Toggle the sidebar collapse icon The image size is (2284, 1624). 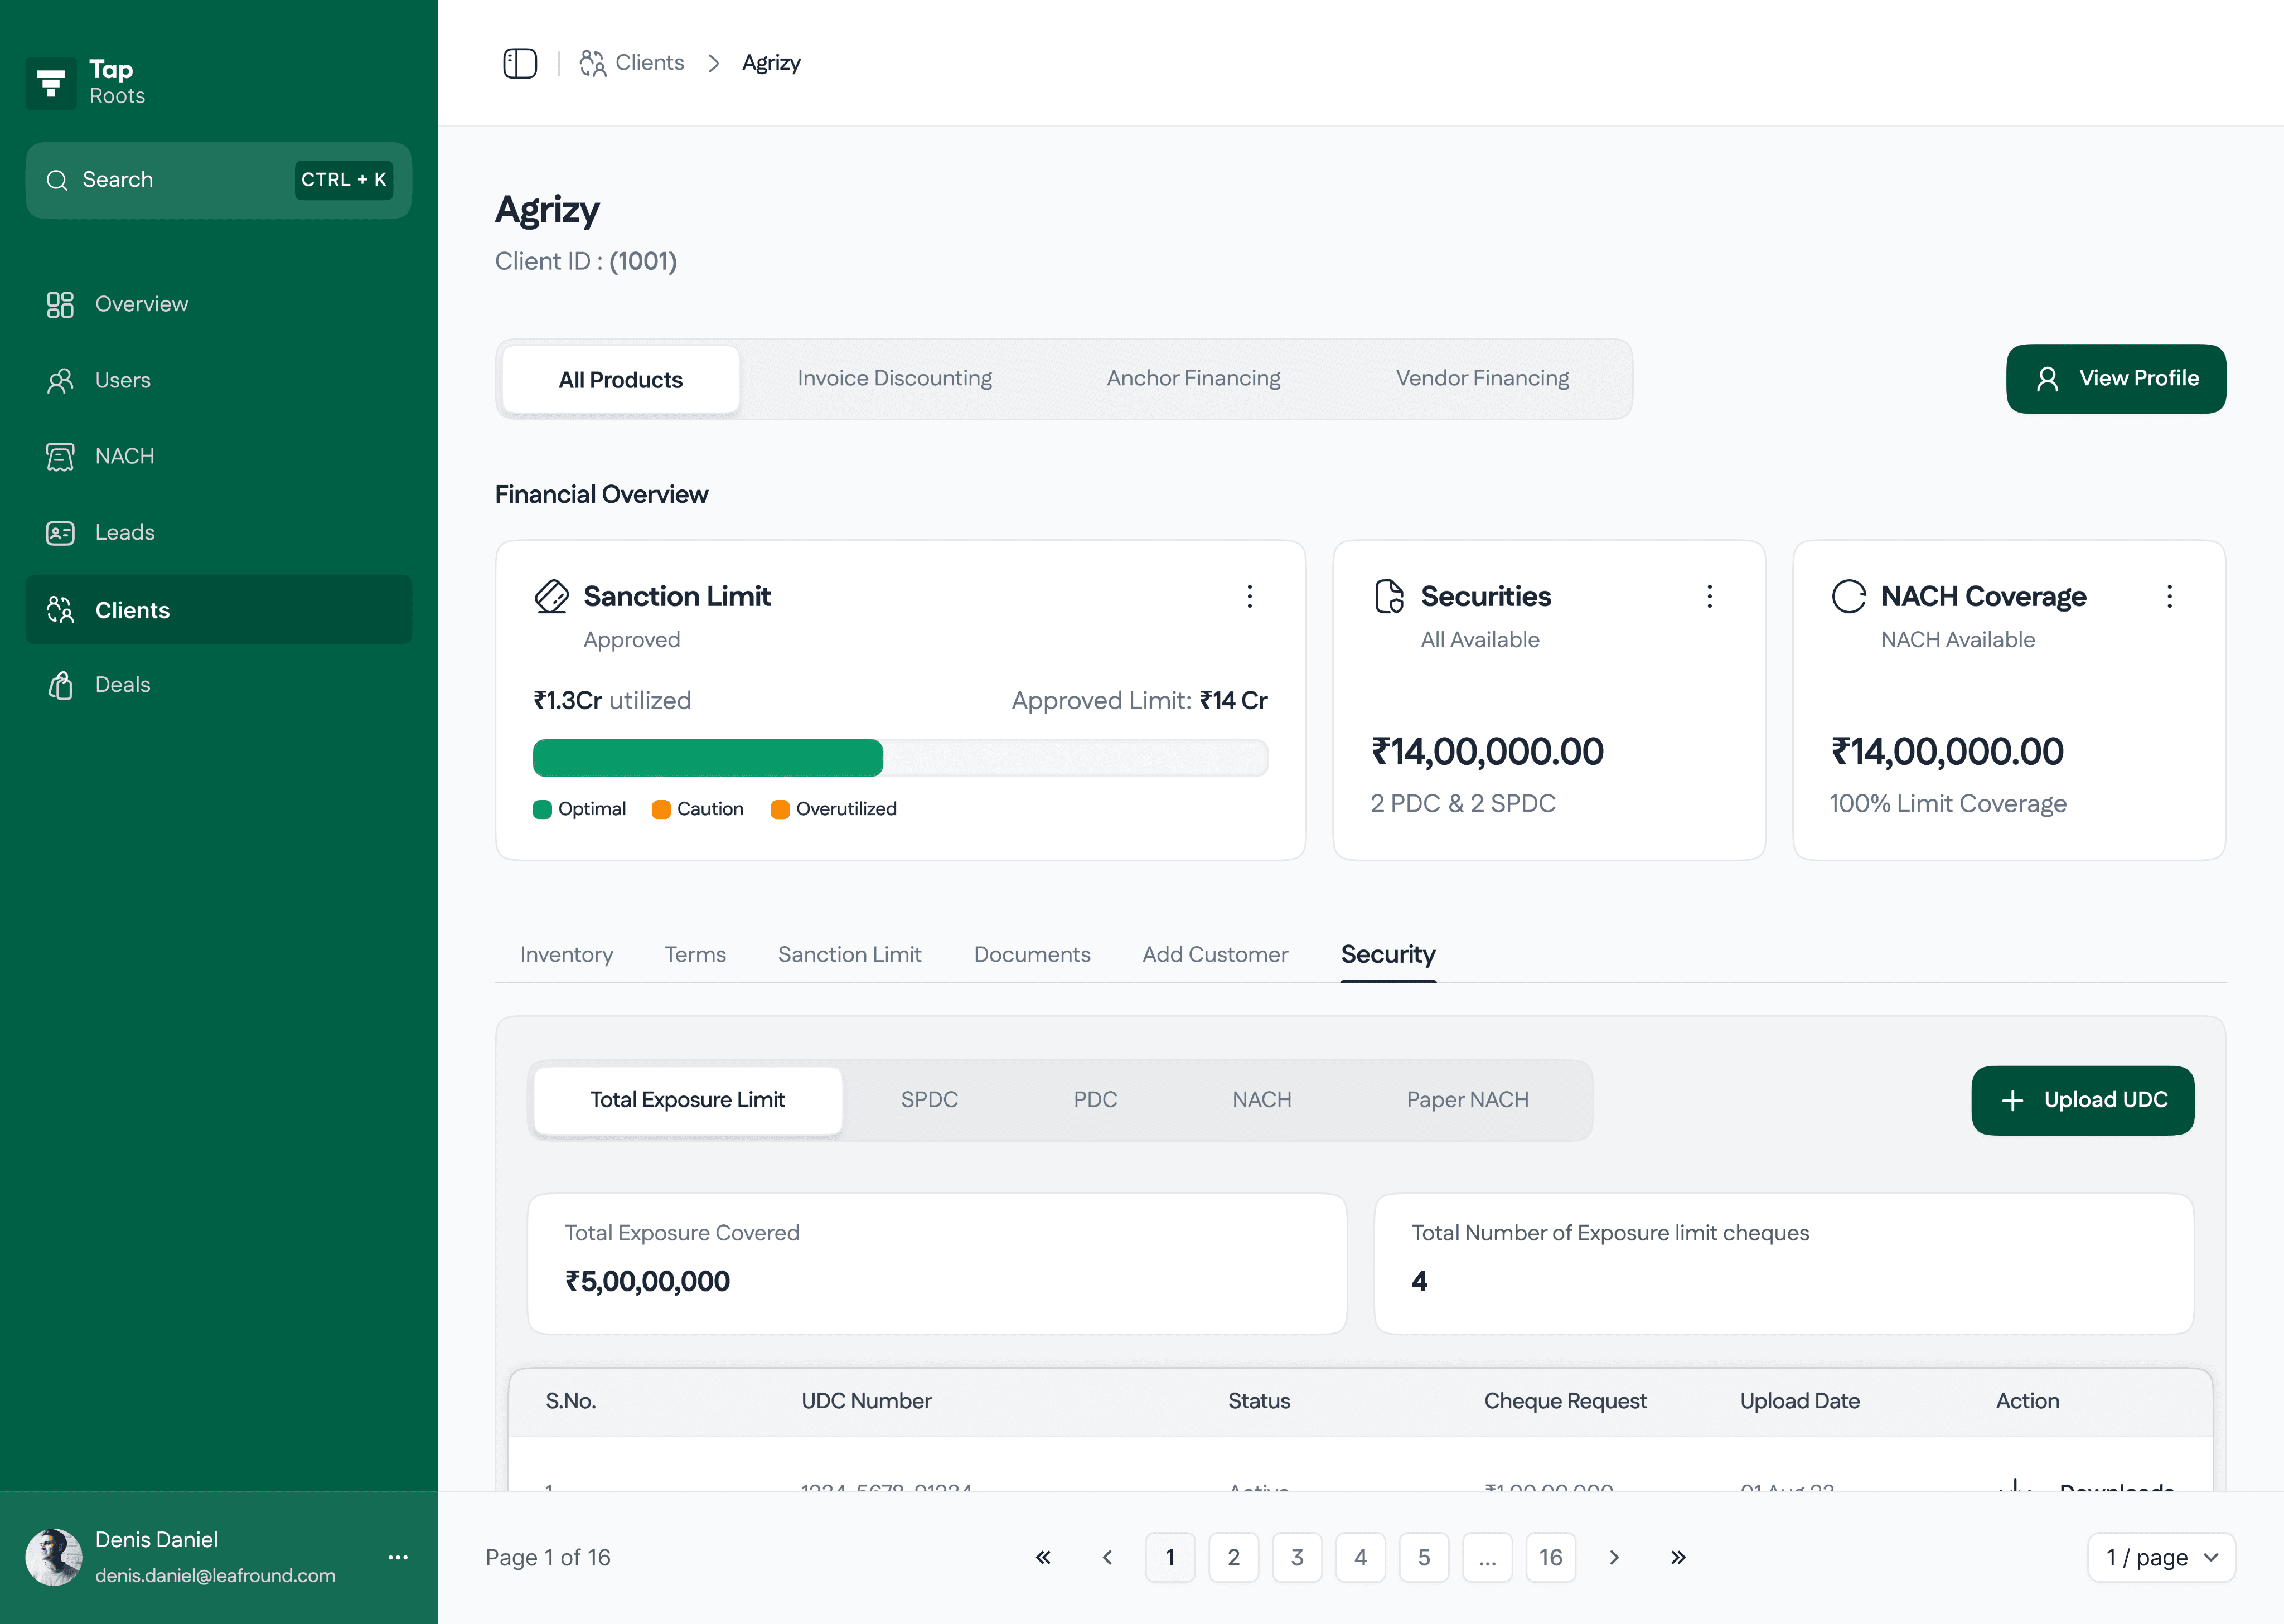click(519, 63)
